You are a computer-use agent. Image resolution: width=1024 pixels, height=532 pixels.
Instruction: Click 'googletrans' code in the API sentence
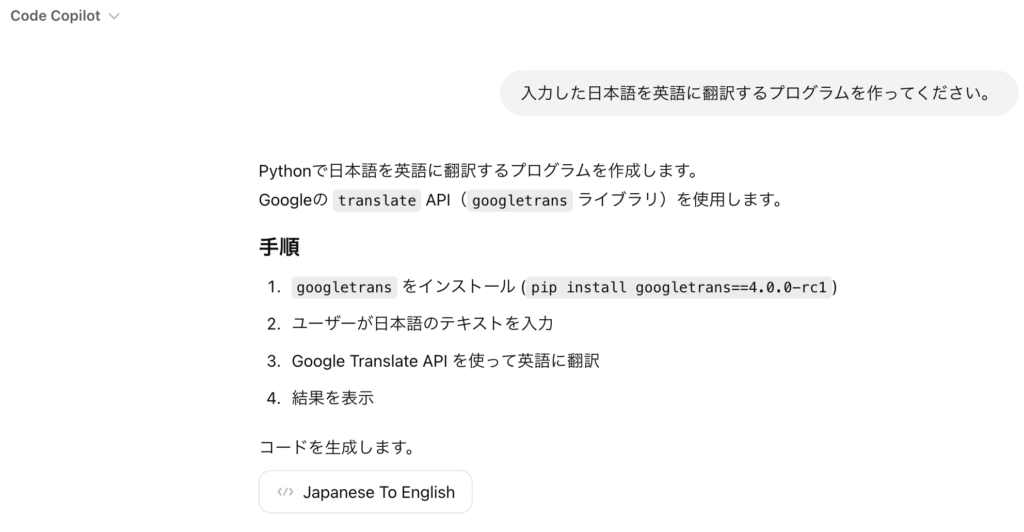point(519,200)
